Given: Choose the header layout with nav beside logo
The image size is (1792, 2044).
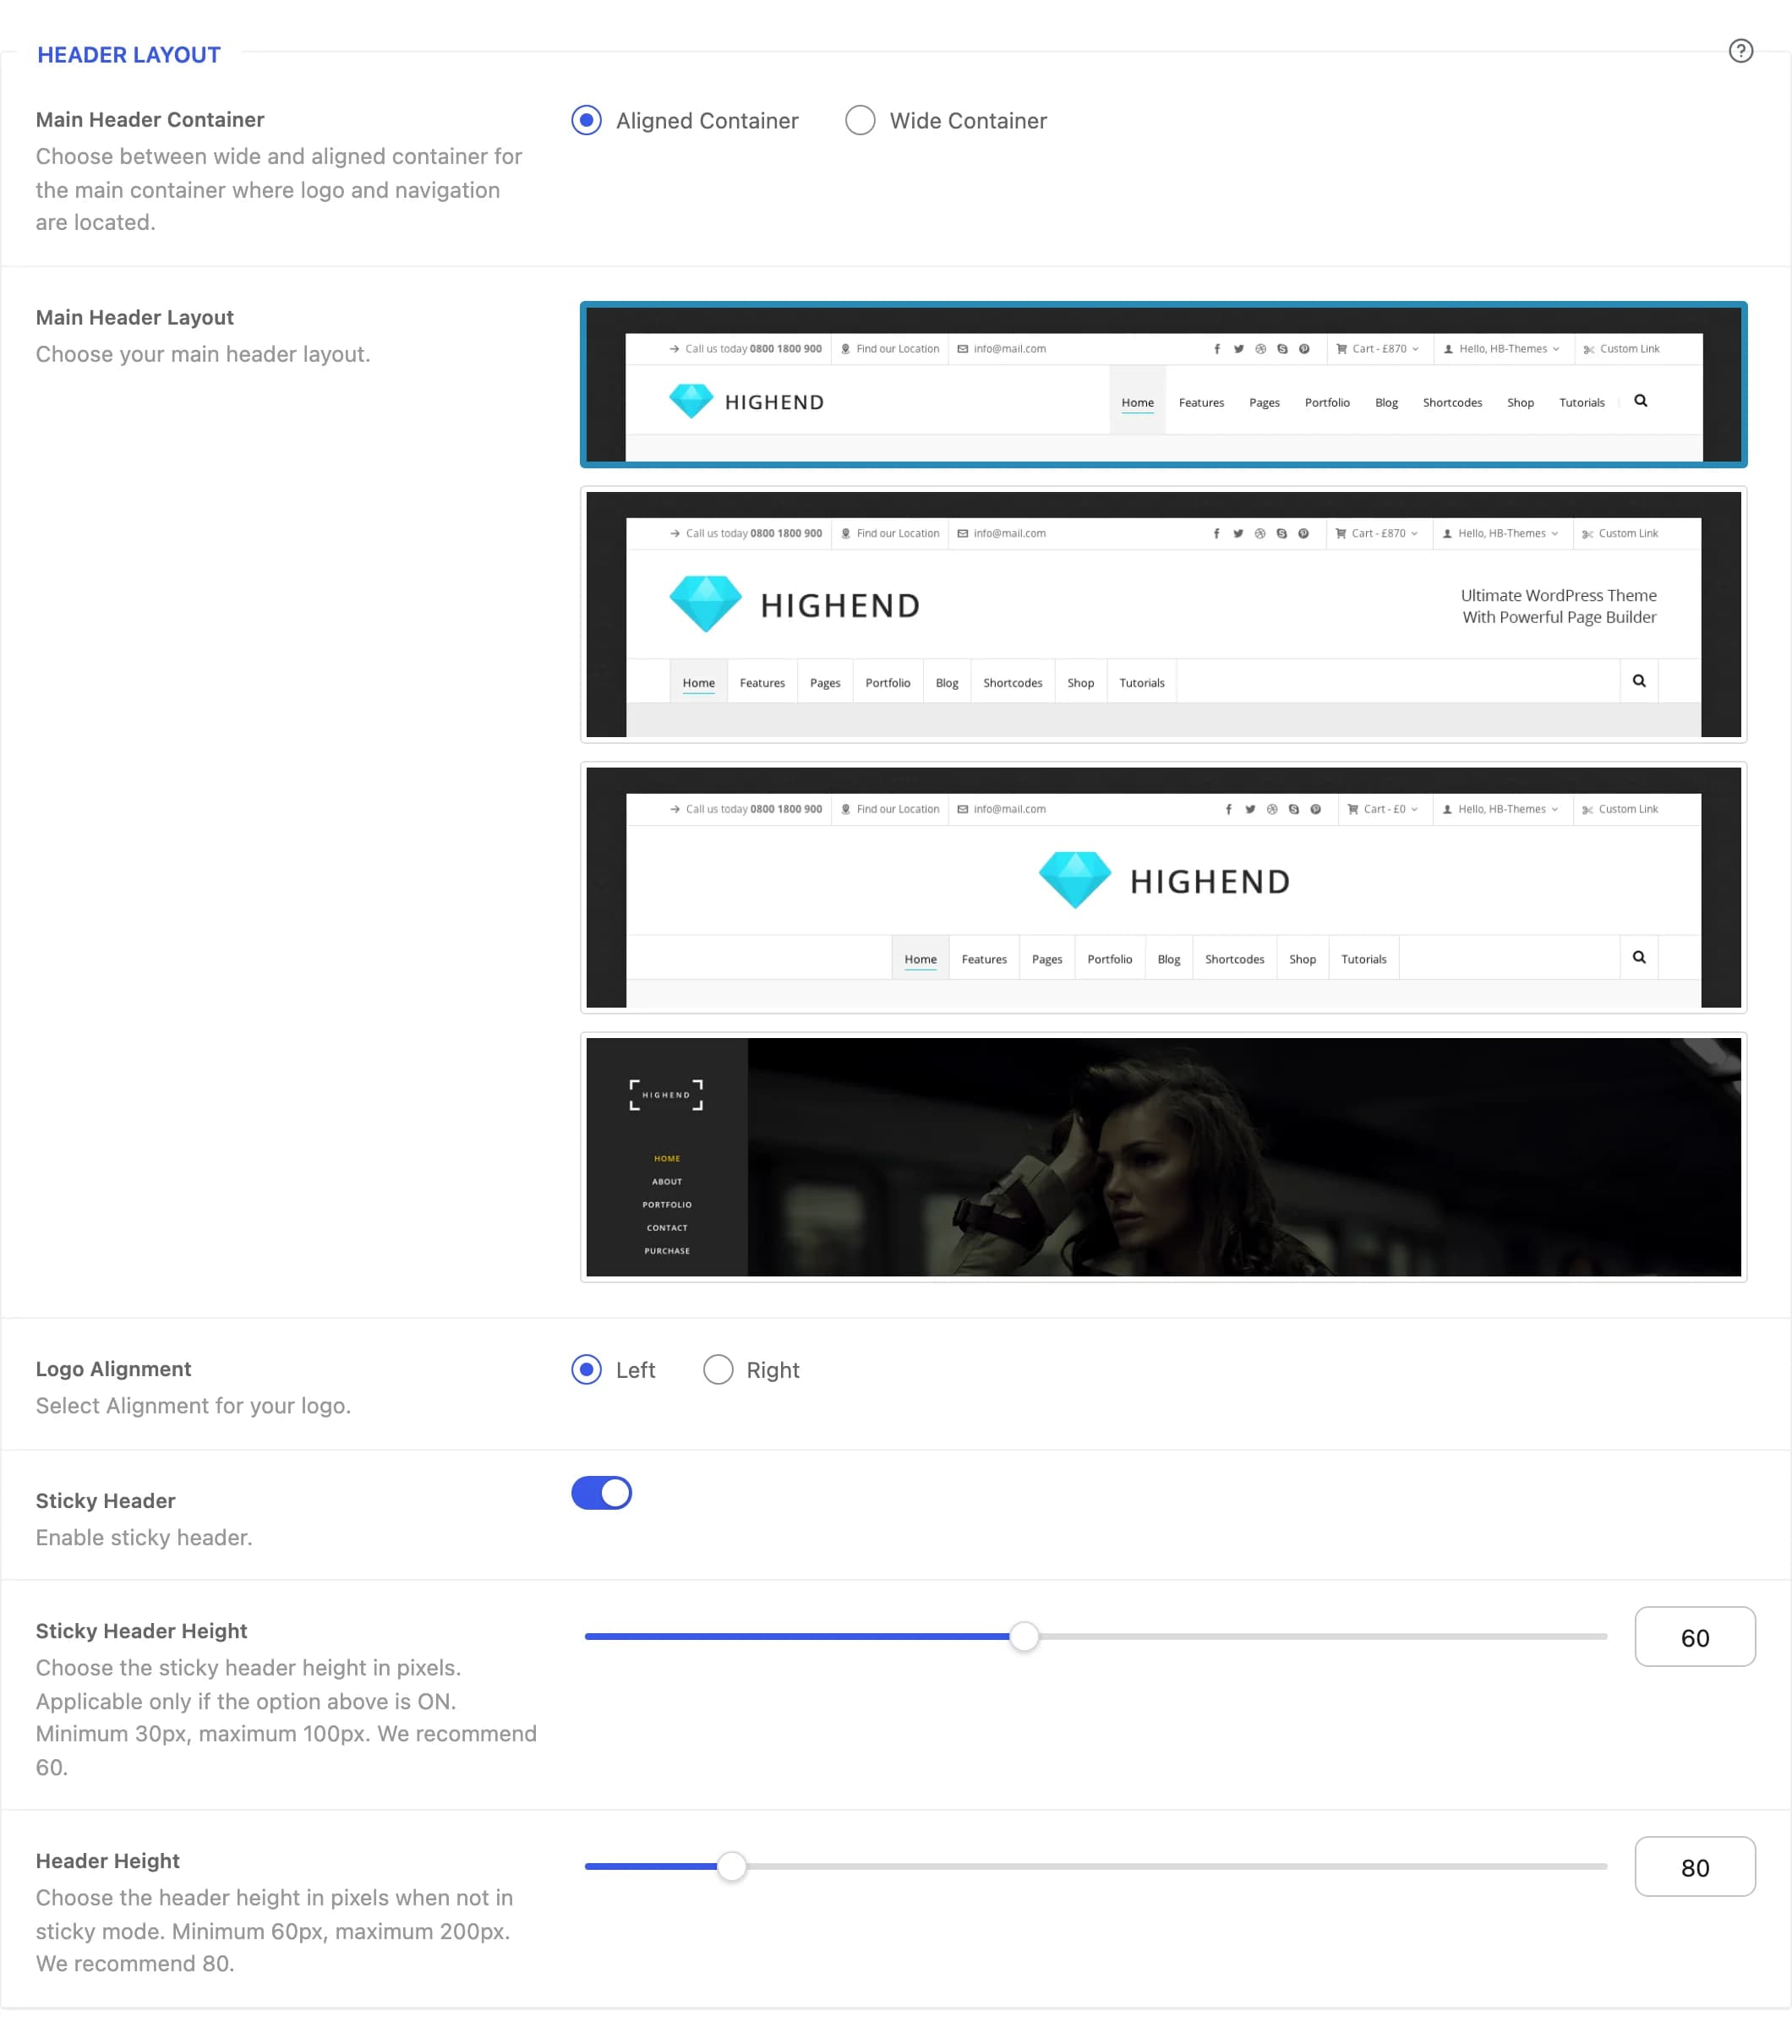Looking at the screenshot, I should coord(1163,385).
